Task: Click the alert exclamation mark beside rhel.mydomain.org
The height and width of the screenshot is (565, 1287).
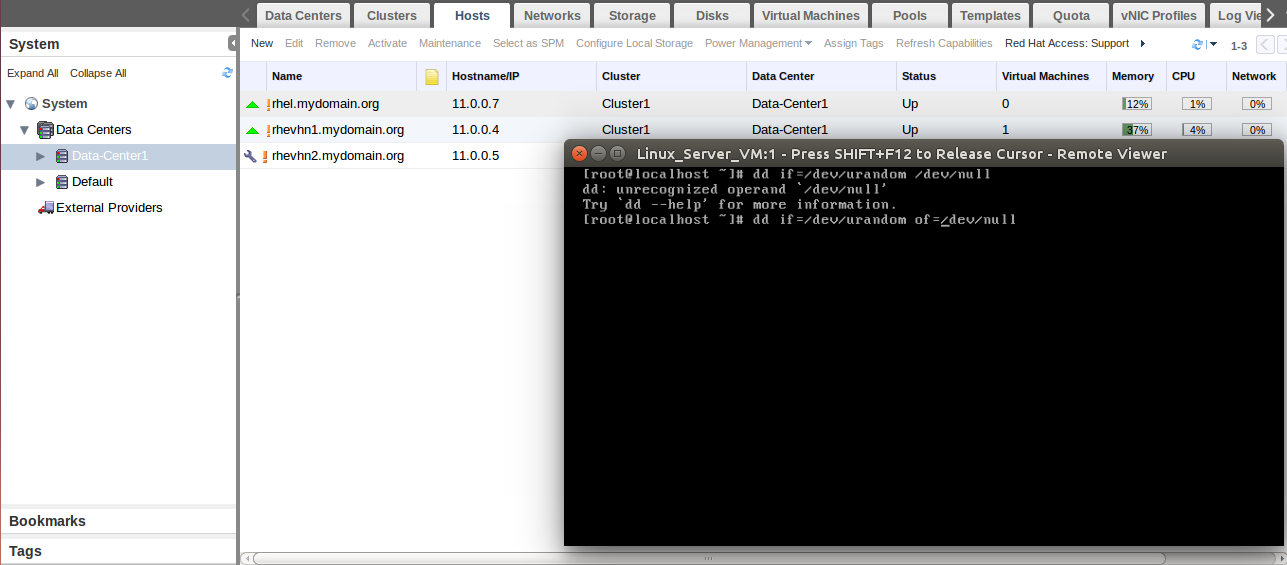Action: tap(267, 104)
